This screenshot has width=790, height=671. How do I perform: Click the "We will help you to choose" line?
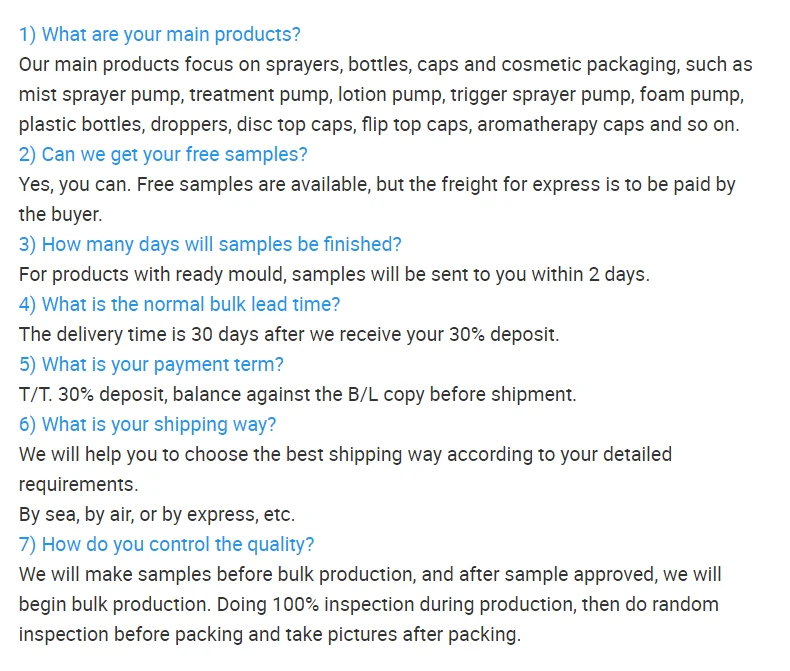[345, 455]
